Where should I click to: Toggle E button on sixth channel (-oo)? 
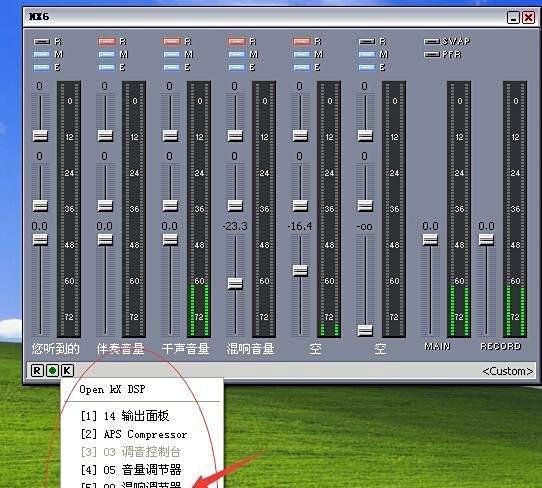coord(367,67)
